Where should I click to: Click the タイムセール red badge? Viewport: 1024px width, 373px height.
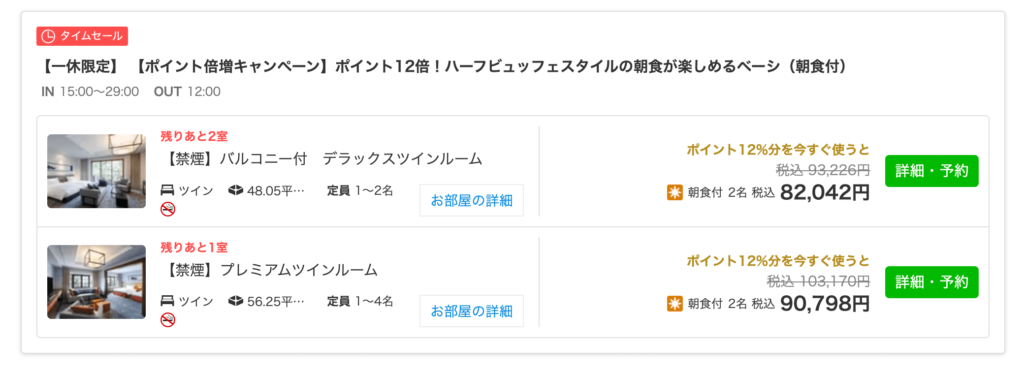82,37
